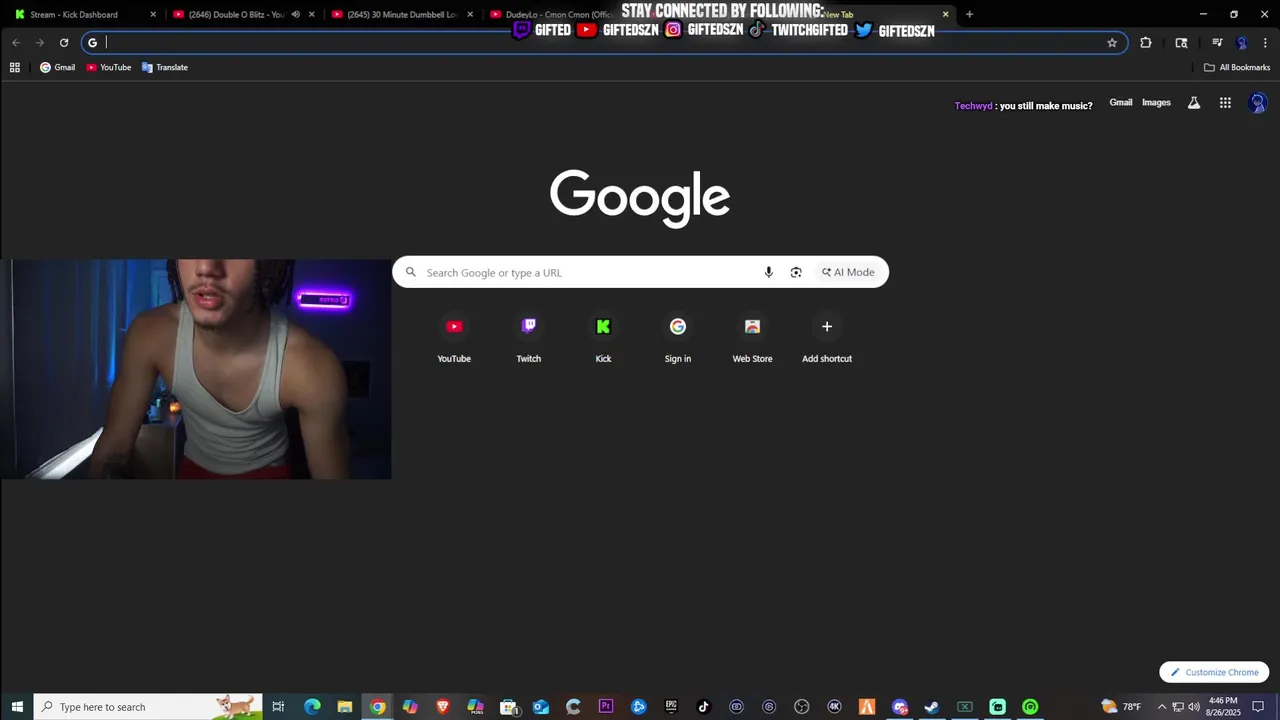Open the Gmail bookmark
The height and width of the screenshot is (720, 1280).
57,67
